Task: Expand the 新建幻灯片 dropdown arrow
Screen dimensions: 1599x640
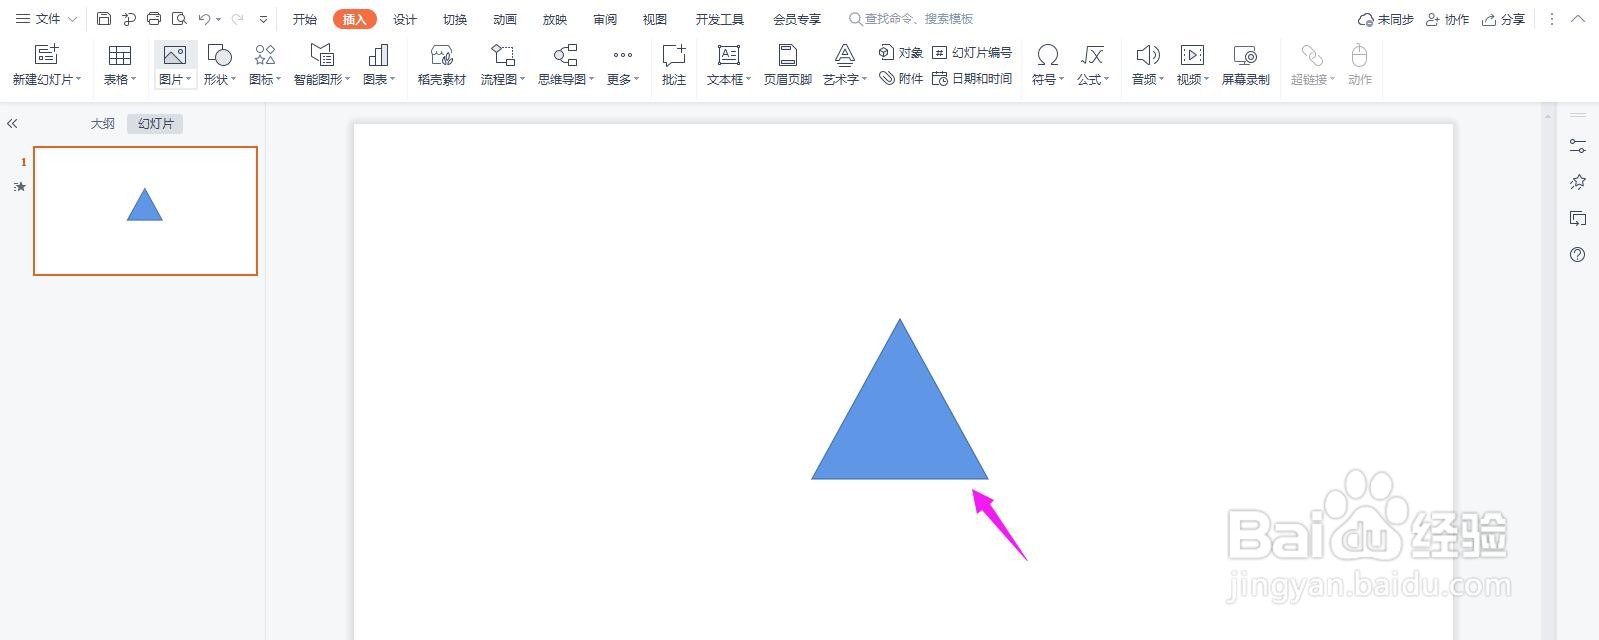Action: tap(78, 79)
